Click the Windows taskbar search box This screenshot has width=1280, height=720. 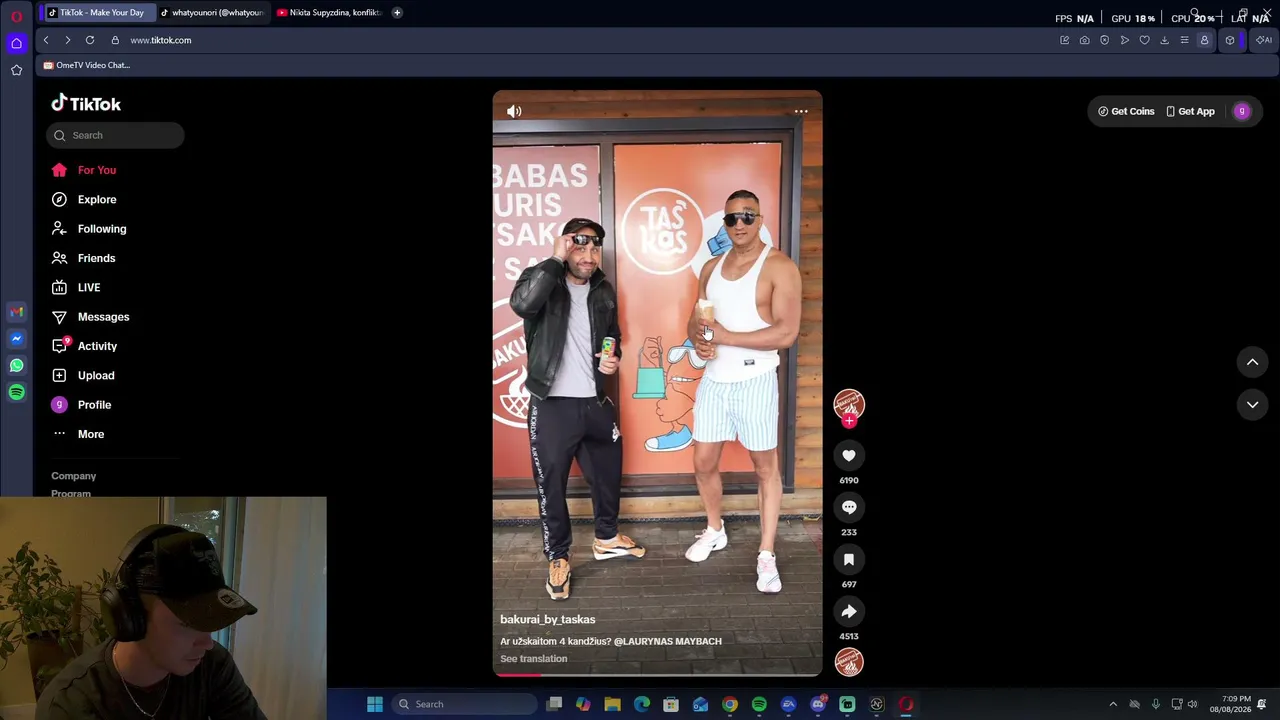click(x=464, y=704)
